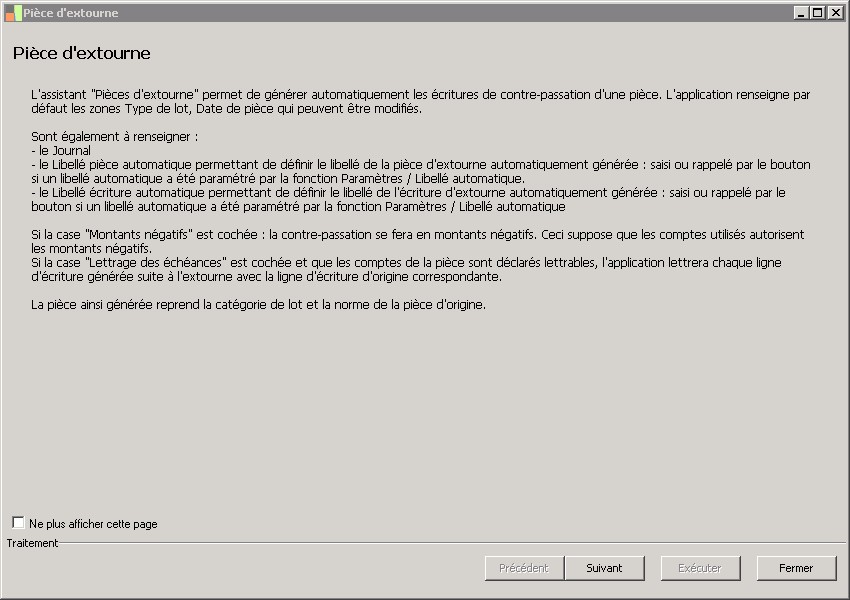The height and width of the screenshot is (600, 850).
Task: Dismiss the wizard with the Fermer button
Action: (x=796, y=568)
